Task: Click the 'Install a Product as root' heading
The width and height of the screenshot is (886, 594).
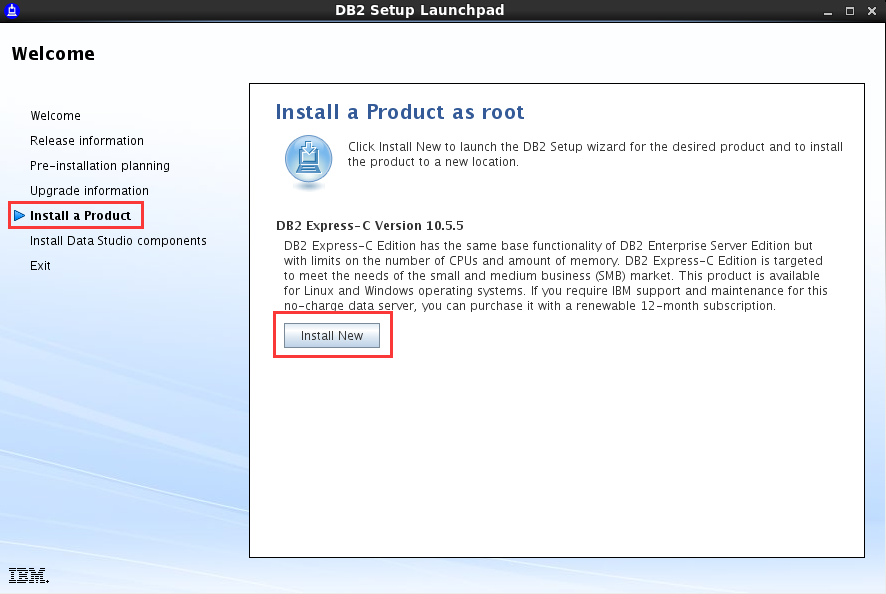Action: [400, 112]
